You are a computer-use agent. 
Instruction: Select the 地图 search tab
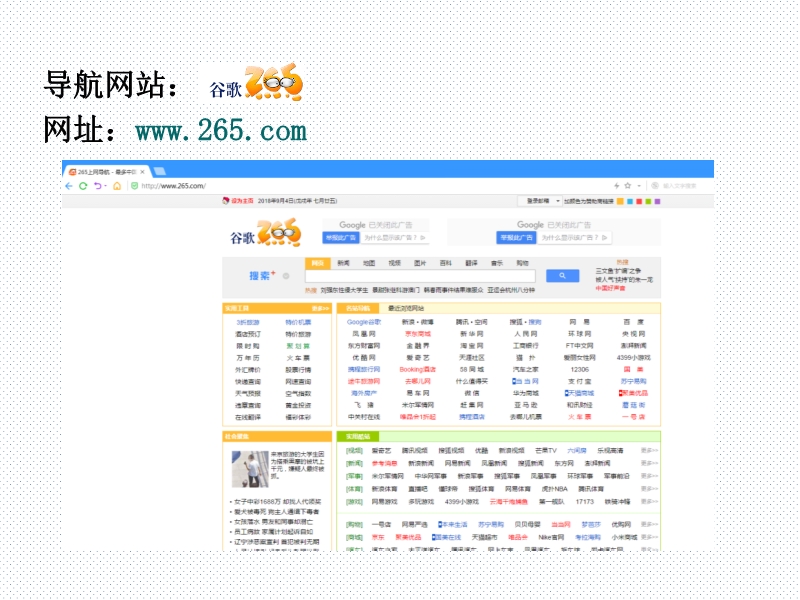pyautogui.click(x=368, y=263)
